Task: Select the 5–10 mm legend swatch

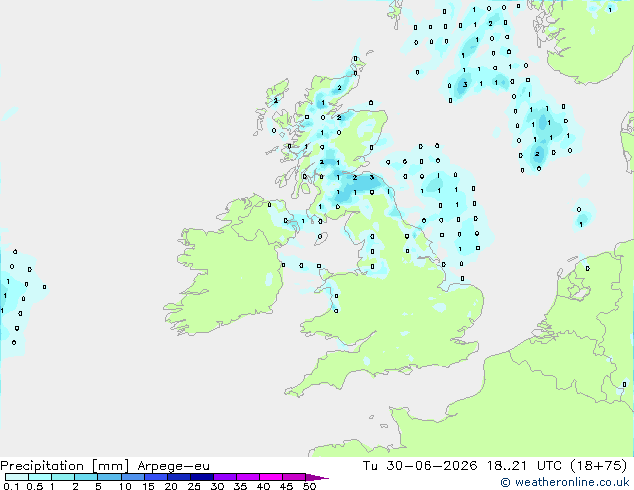Action: [x=109, y=477]
